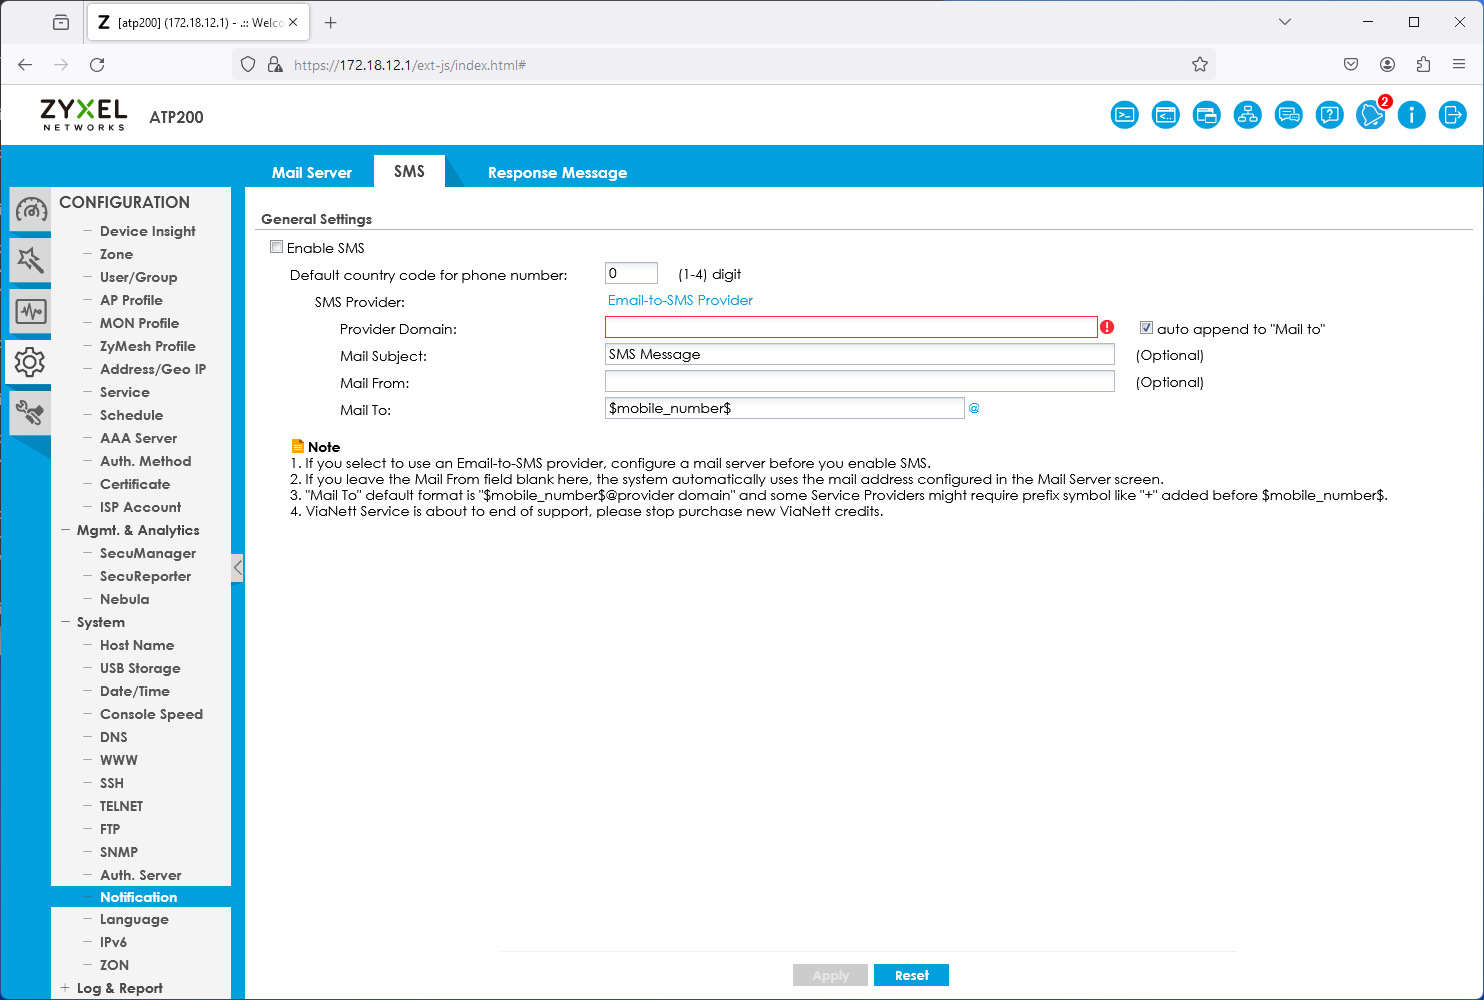This screenshot has height=1000, width=1484.
Task: Select the SMS tab
Action: tap(409, 171)
